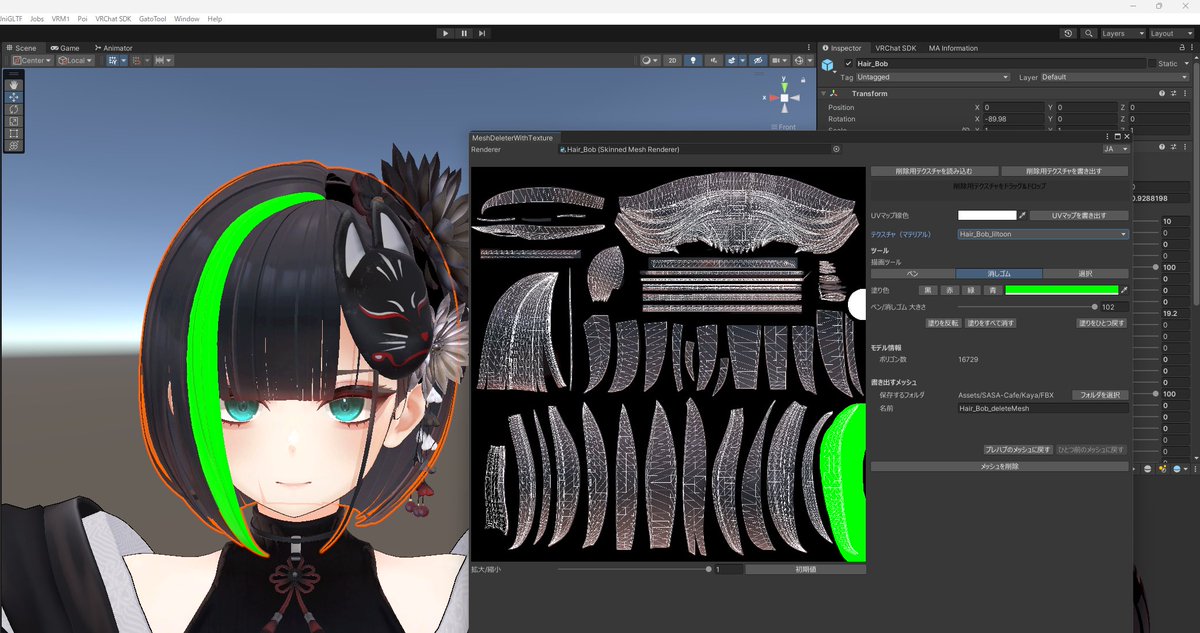The image size is (1200, 633).
Task: Click the pen/eraser size slider handle
Action: pyautogui.click(x=1094, y=307)
